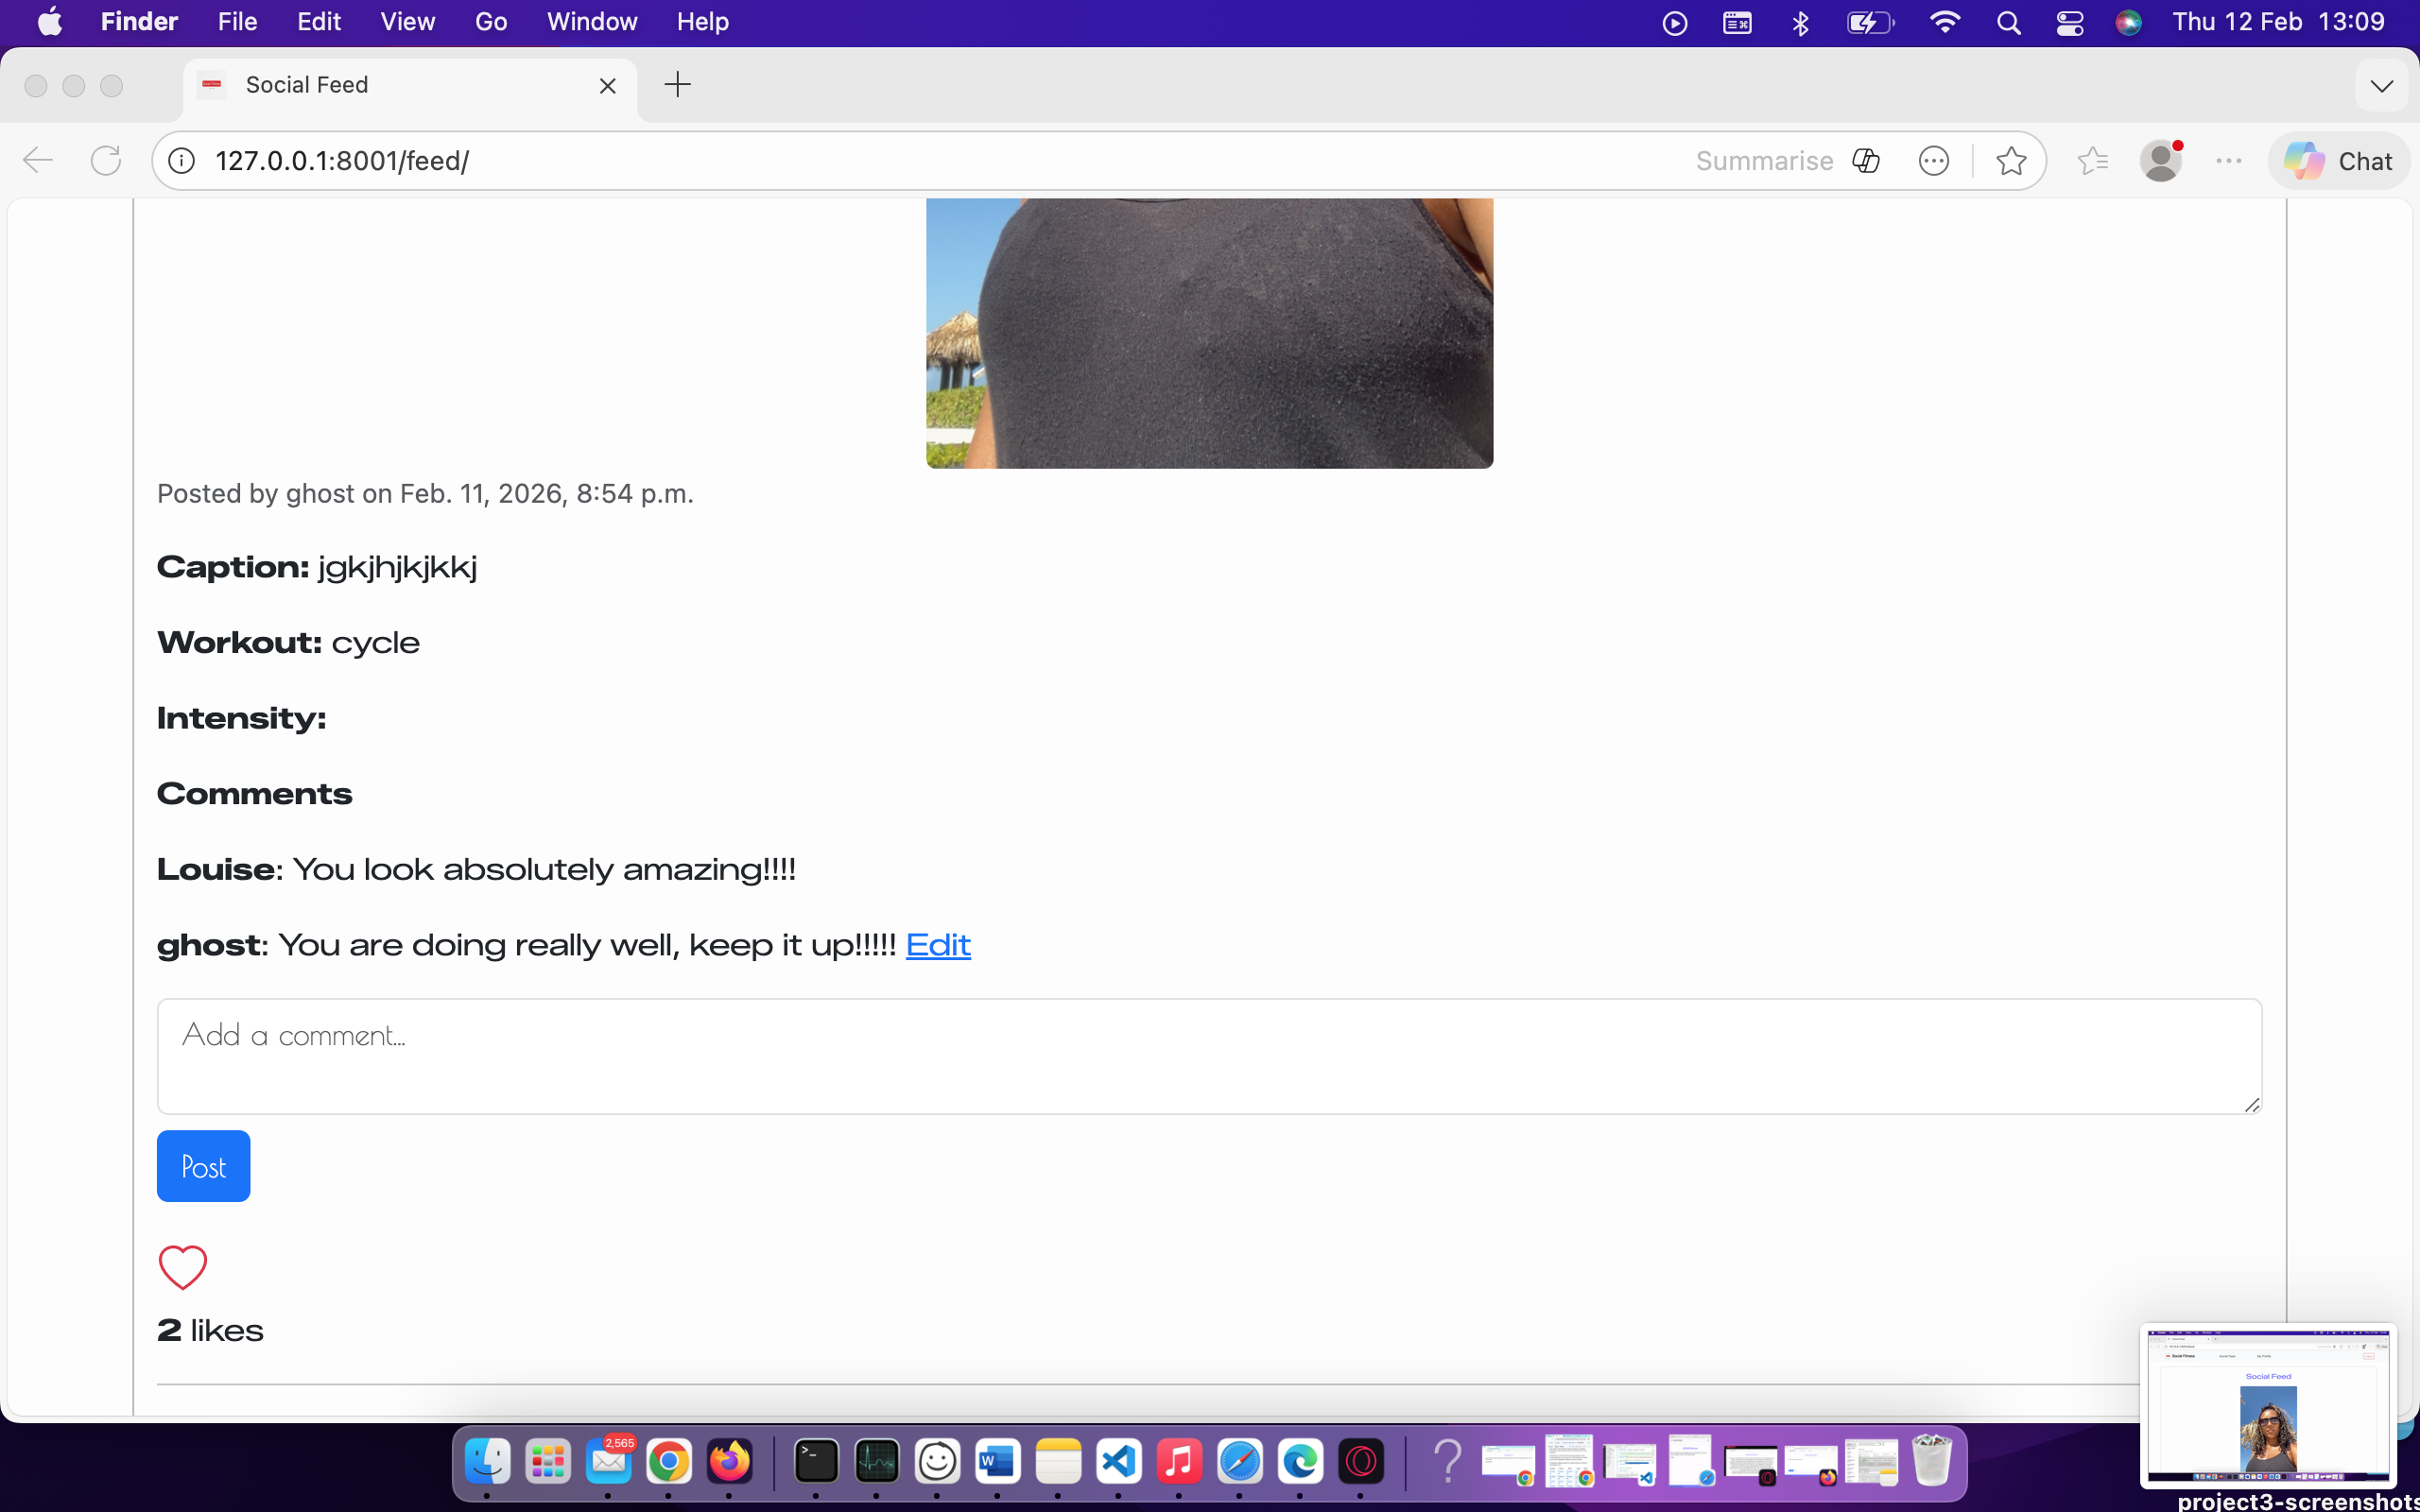Select the Social Feed tab
The width and height of the screenshot is (2420, 1512).
(x=306, y=85)
